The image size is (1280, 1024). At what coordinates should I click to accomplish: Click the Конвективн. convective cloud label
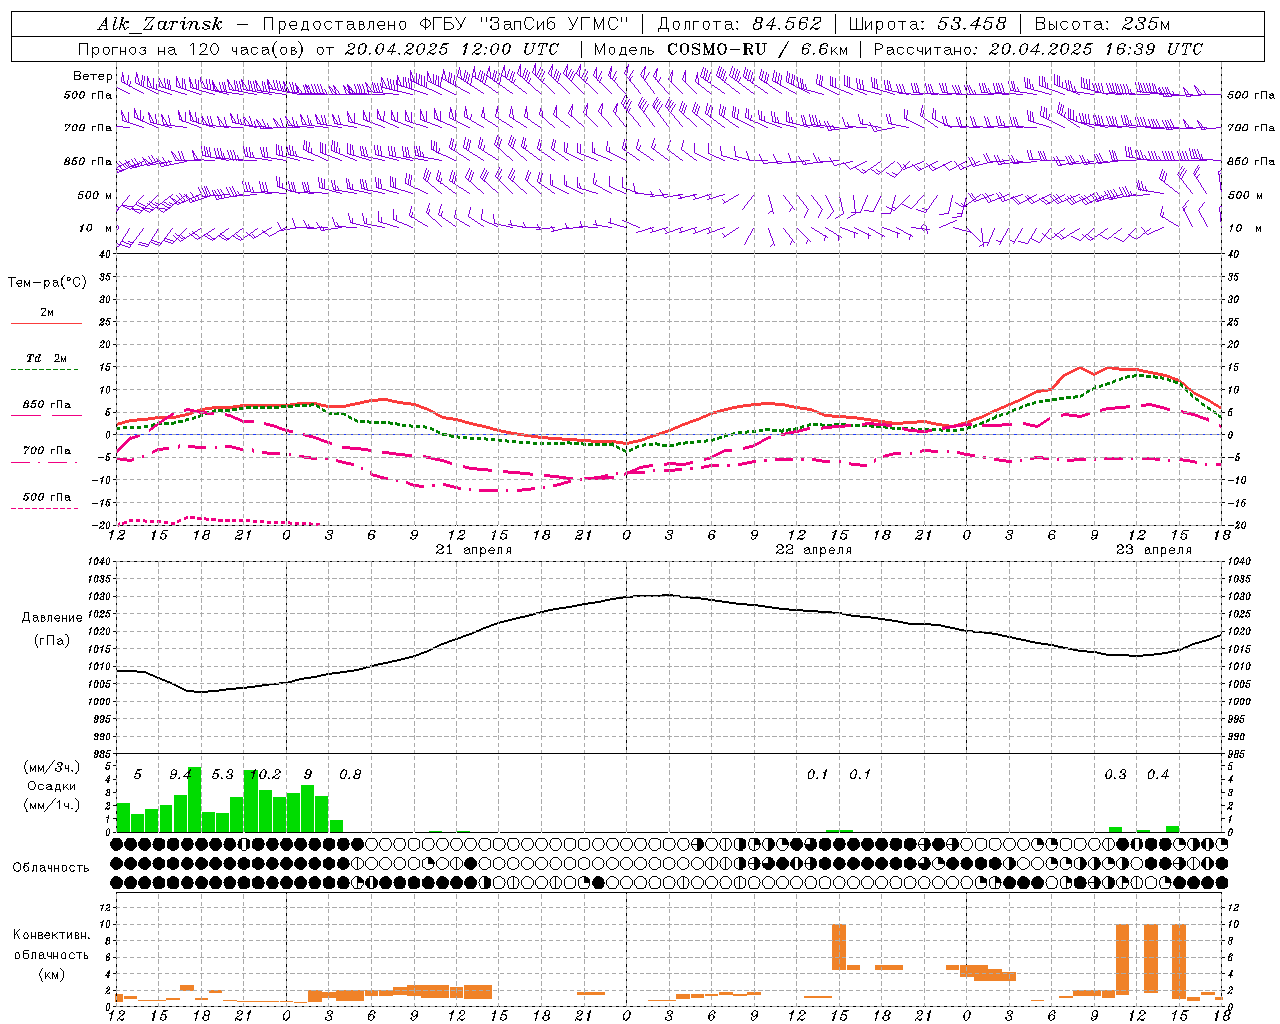coord(51,935)
